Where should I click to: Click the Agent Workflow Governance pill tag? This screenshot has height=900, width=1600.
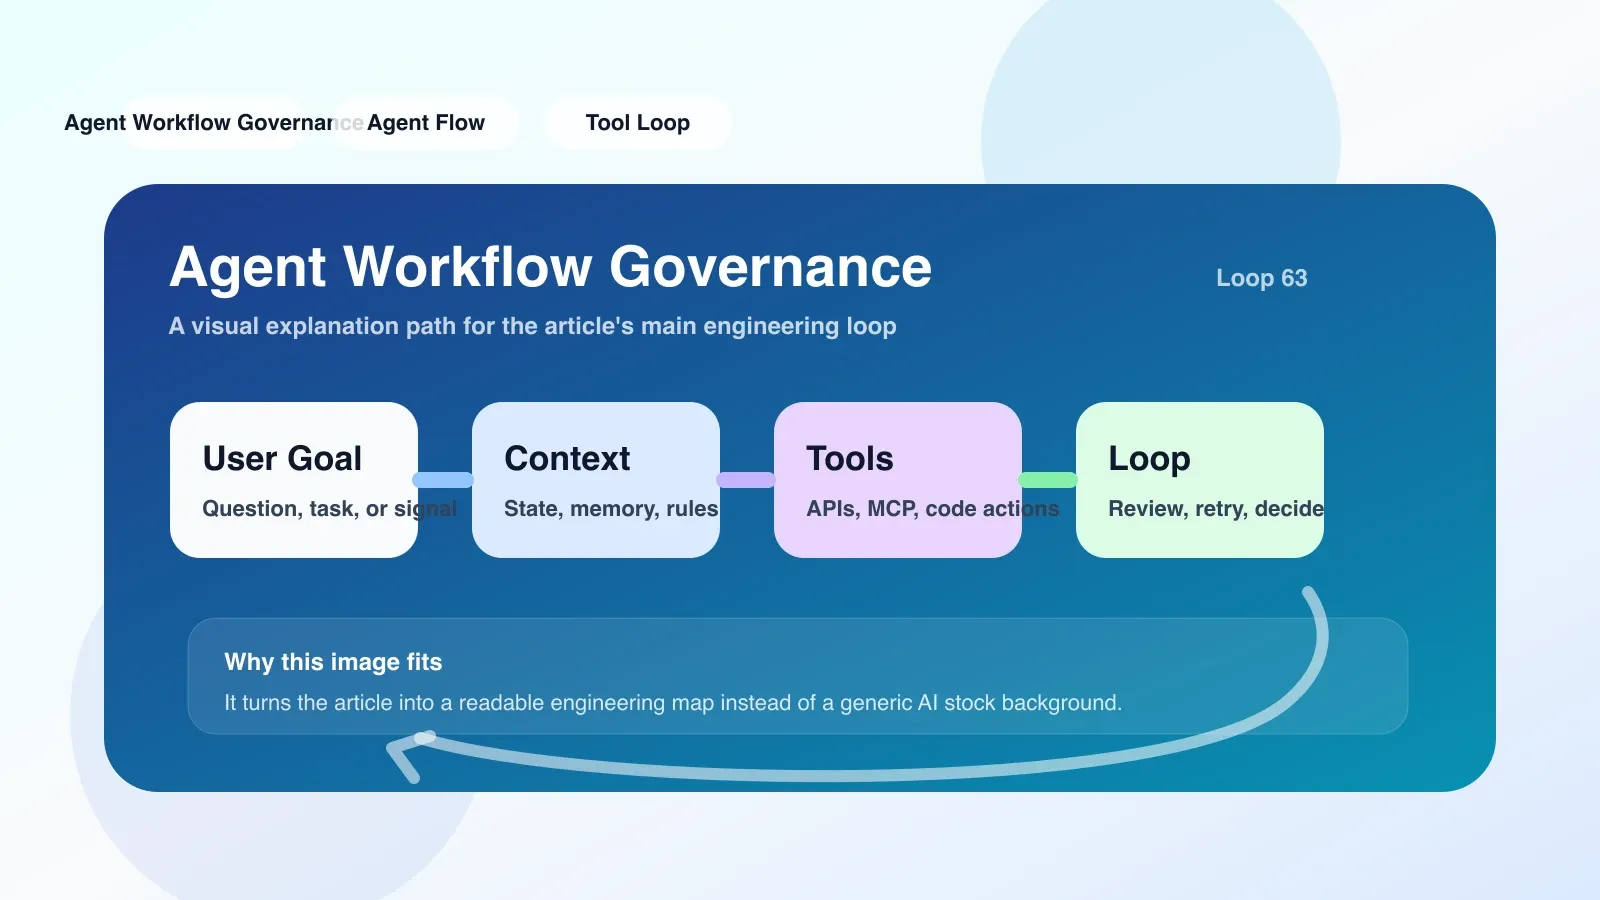coord(214,123)
